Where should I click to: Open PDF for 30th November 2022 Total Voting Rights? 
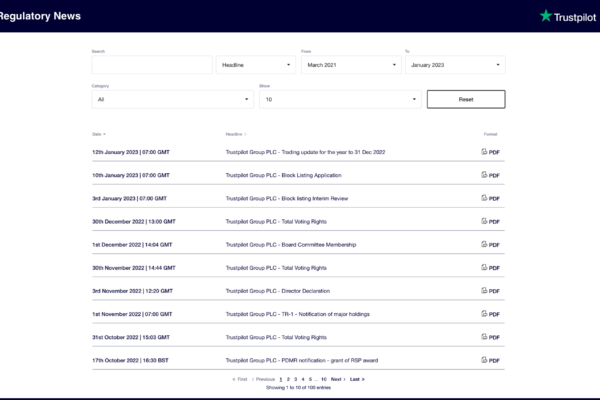pos(490,268)
